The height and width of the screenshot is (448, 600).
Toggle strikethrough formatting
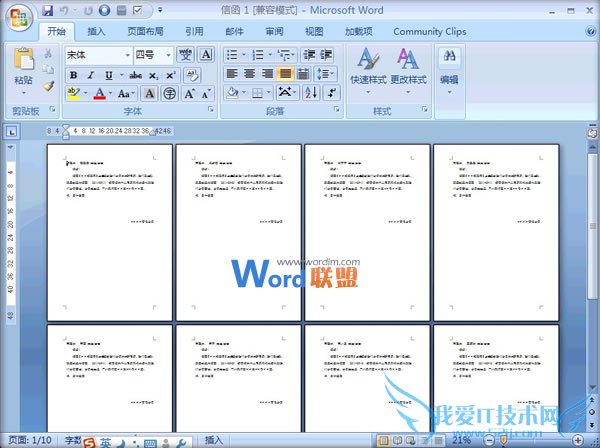point(135,75)
